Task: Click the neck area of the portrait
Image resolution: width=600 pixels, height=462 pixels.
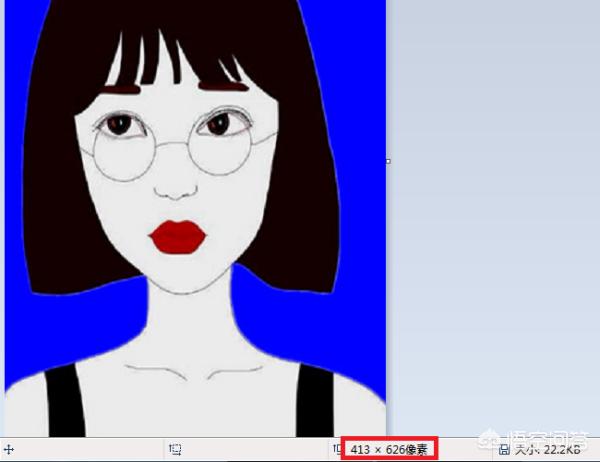Action: point(188,320)
